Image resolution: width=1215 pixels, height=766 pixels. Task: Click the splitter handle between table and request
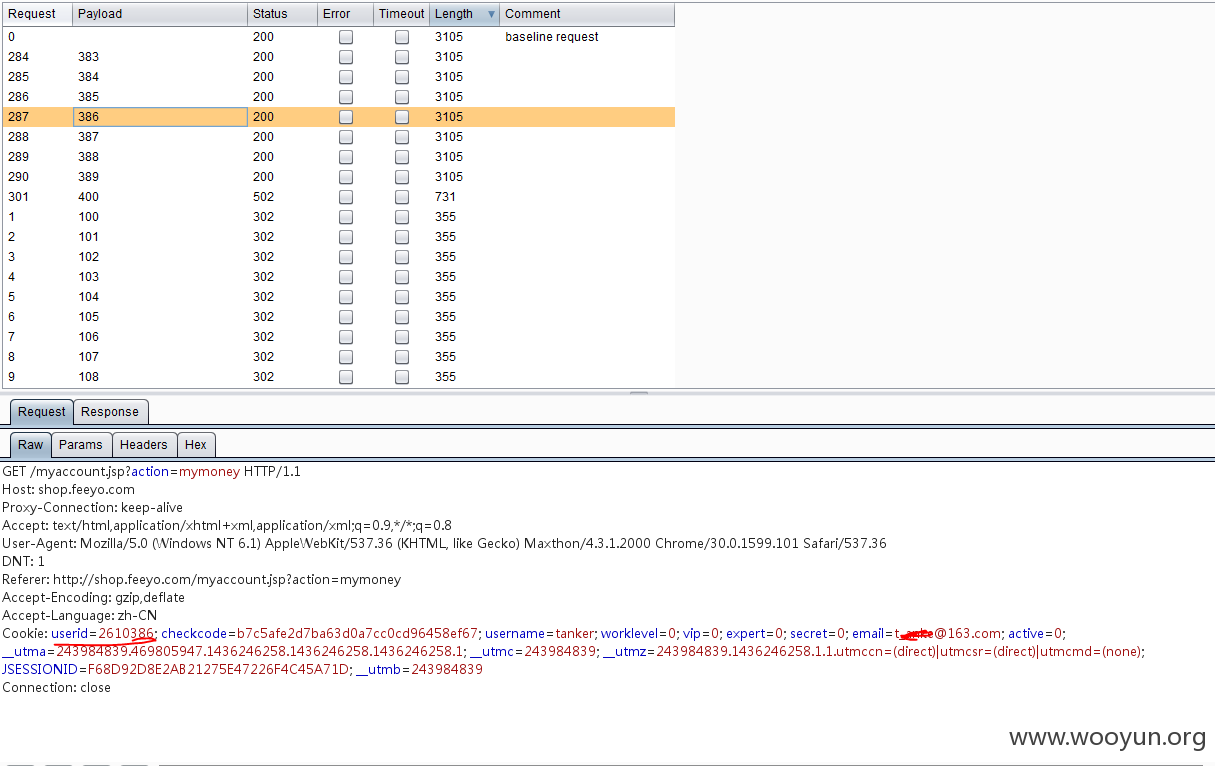click(638, 393)
